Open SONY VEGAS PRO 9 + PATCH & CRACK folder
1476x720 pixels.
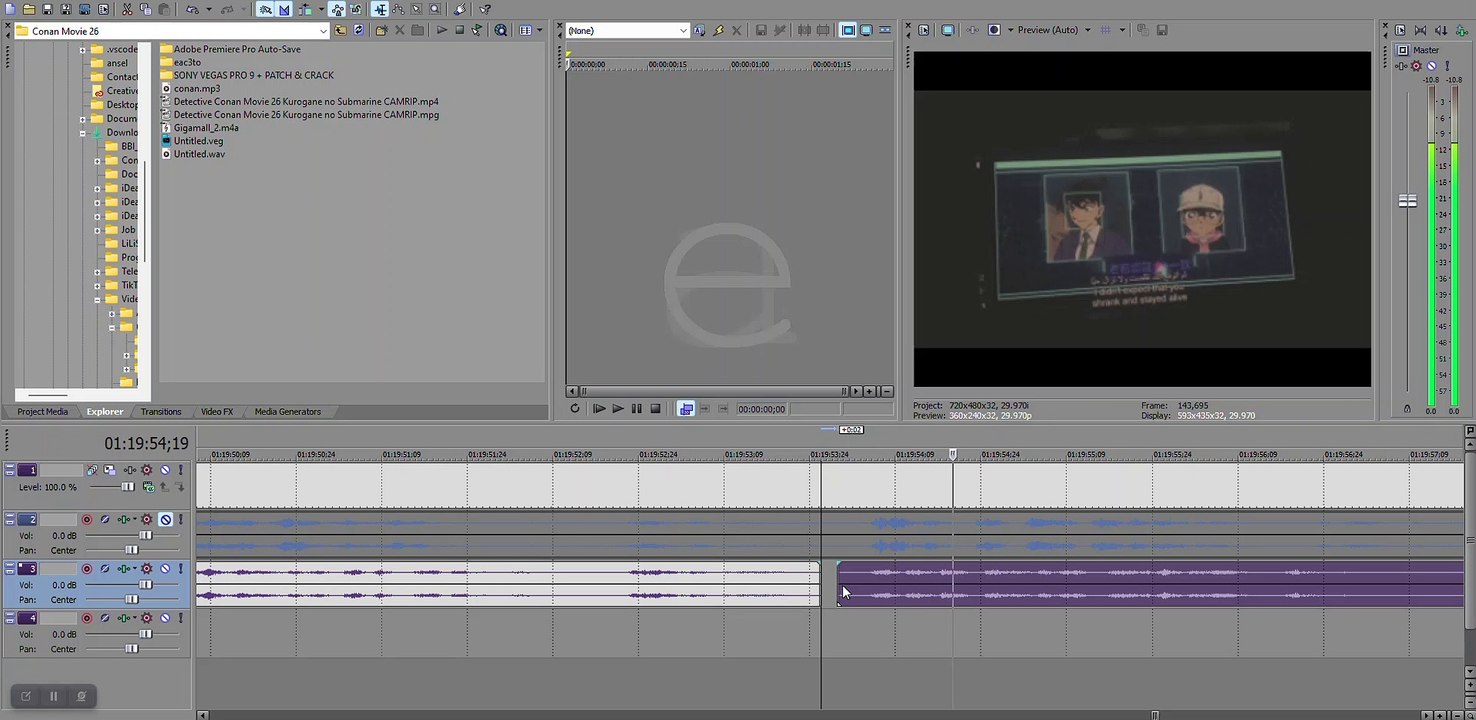[x=253, y=75]
